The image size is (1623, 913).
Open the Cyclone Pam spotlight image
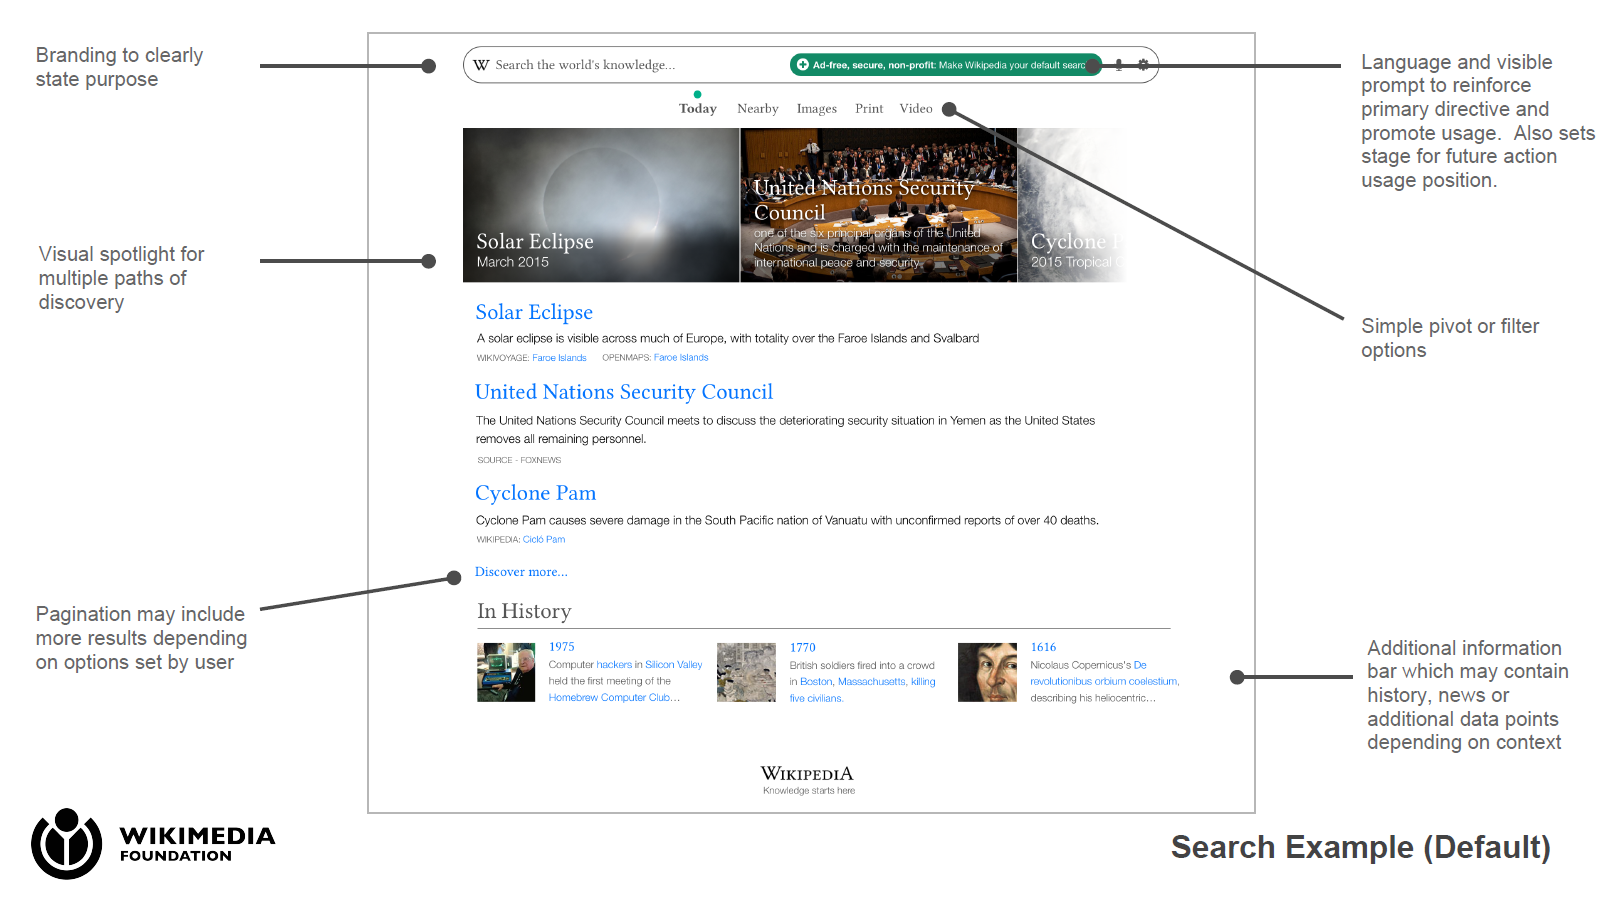pyautogui.click(x=1072, y=205)
